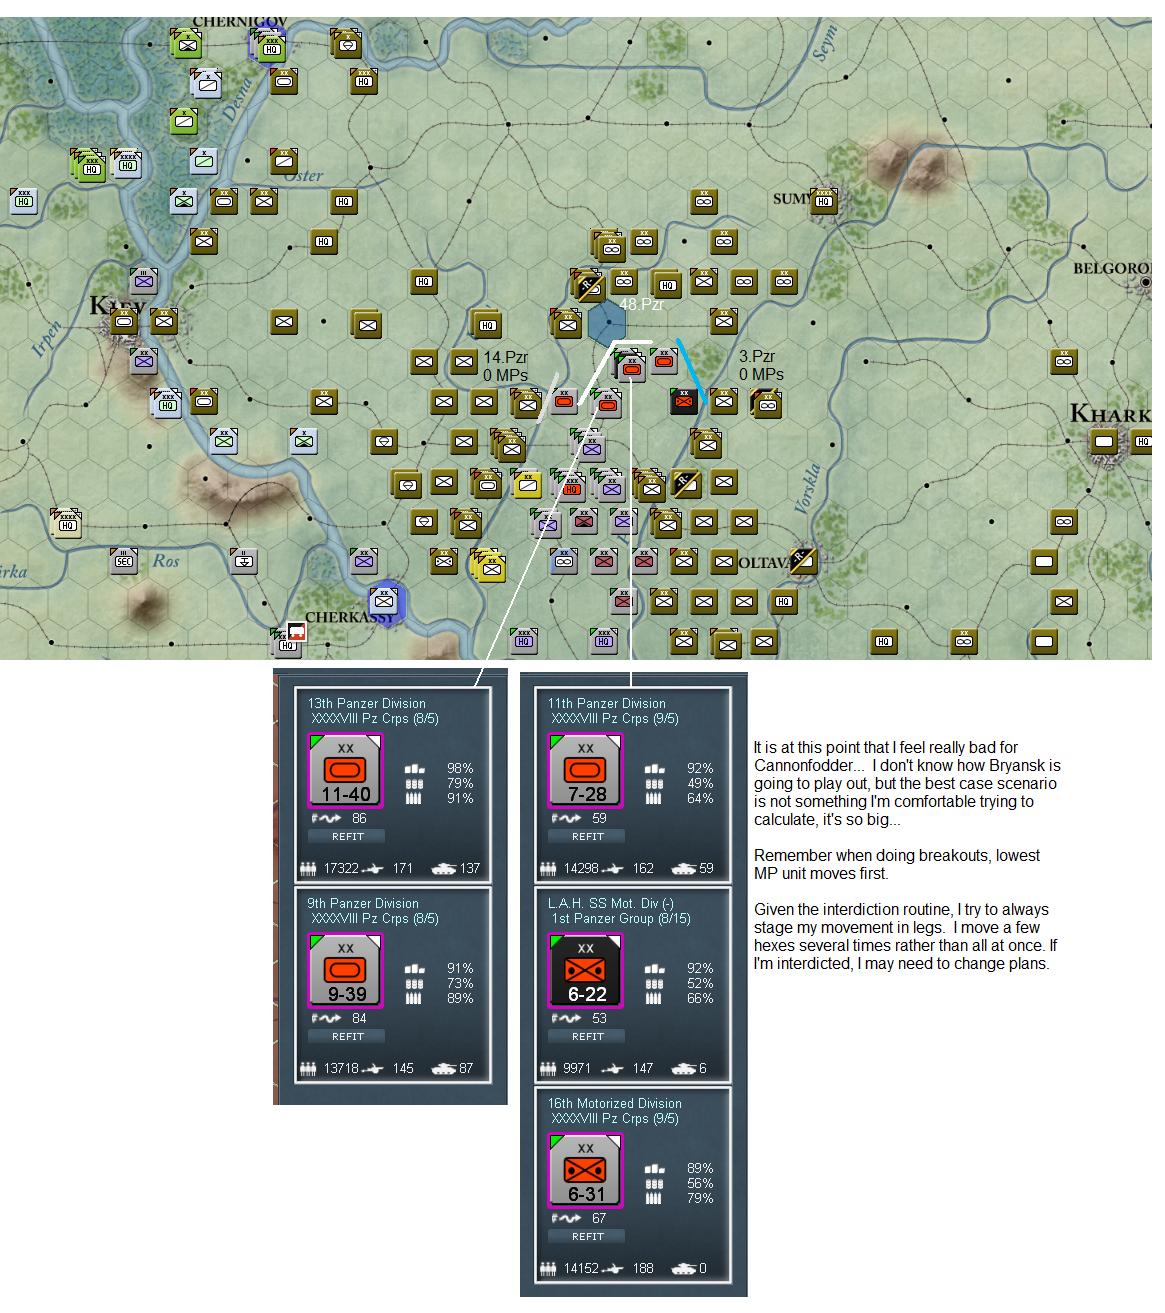1165x1313 pixels.
Task: Click the 14.Pzr 0 MPs label
Action: click(506, 366)
